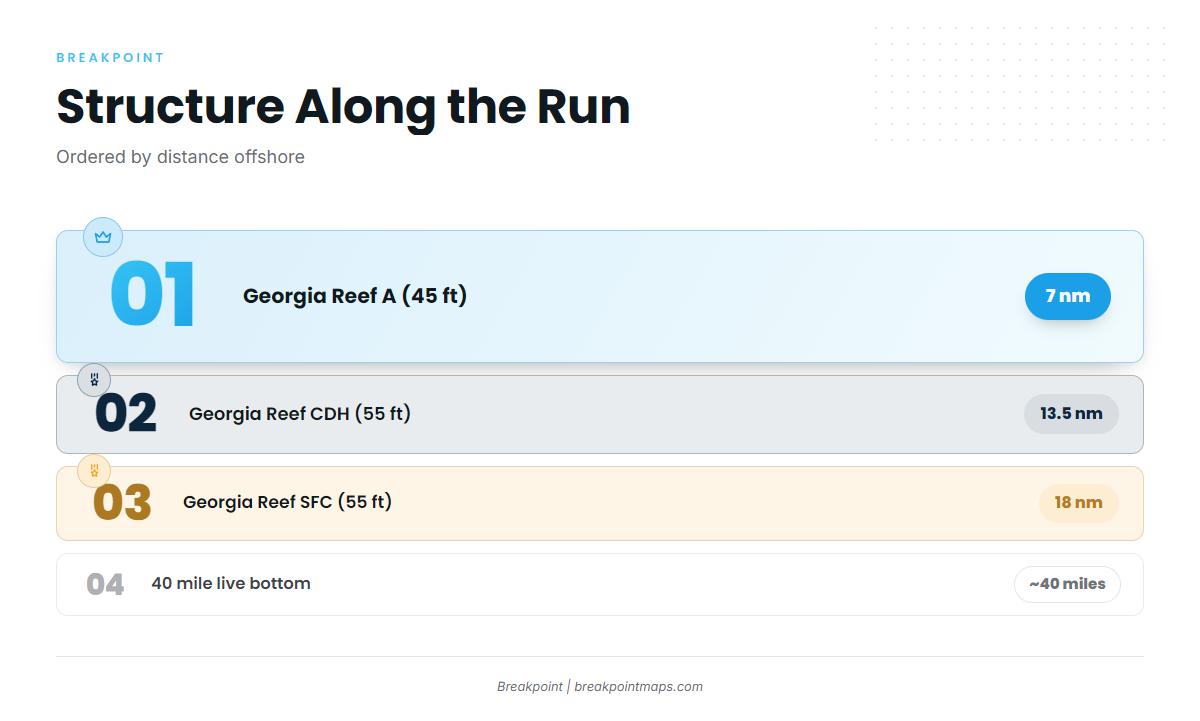Click the Ordered by distance offshore subtitle

click(180, 157)
